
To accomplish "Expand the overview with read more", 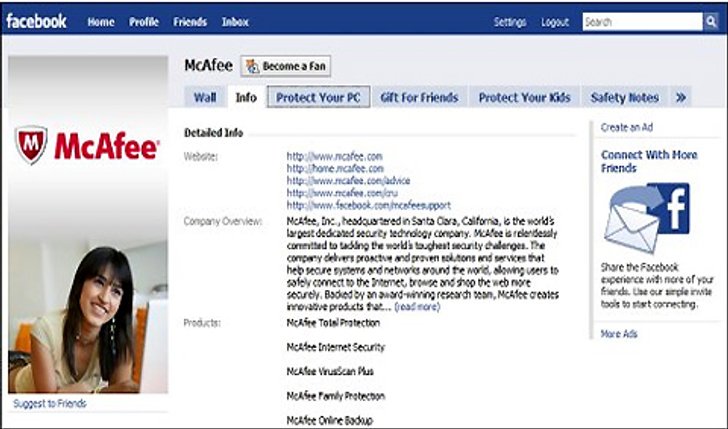I will tap(417, 307).
